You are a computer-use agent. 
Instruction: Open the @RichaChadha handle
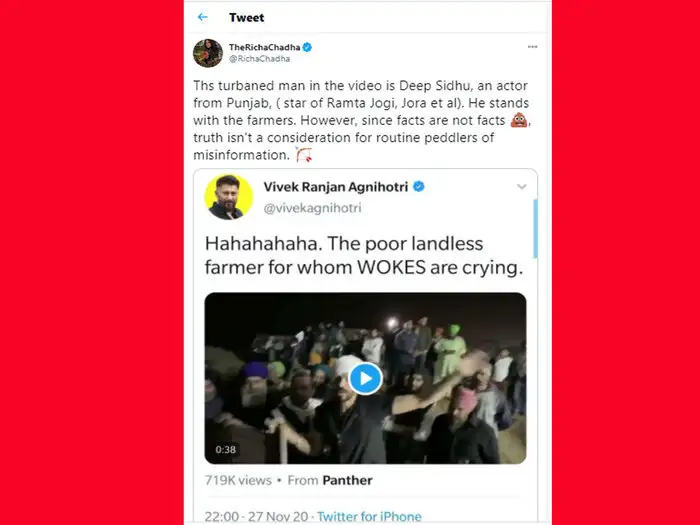(x=257, y=59)
